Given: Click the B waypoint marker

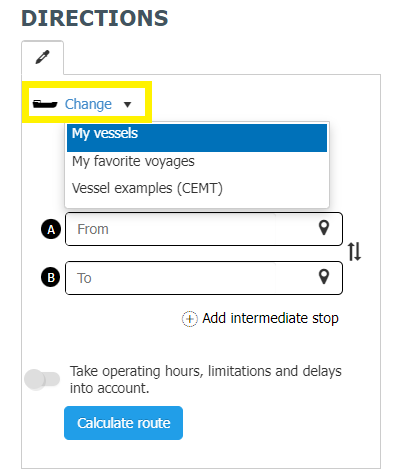Looking at the screenshot, I should point(51,277).
